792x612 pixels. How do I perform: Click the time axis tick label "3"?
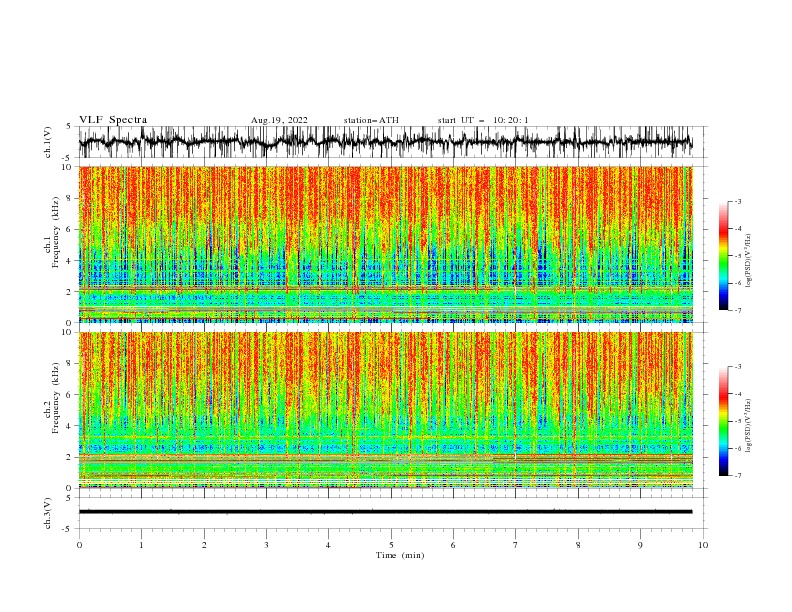[266, 545]
